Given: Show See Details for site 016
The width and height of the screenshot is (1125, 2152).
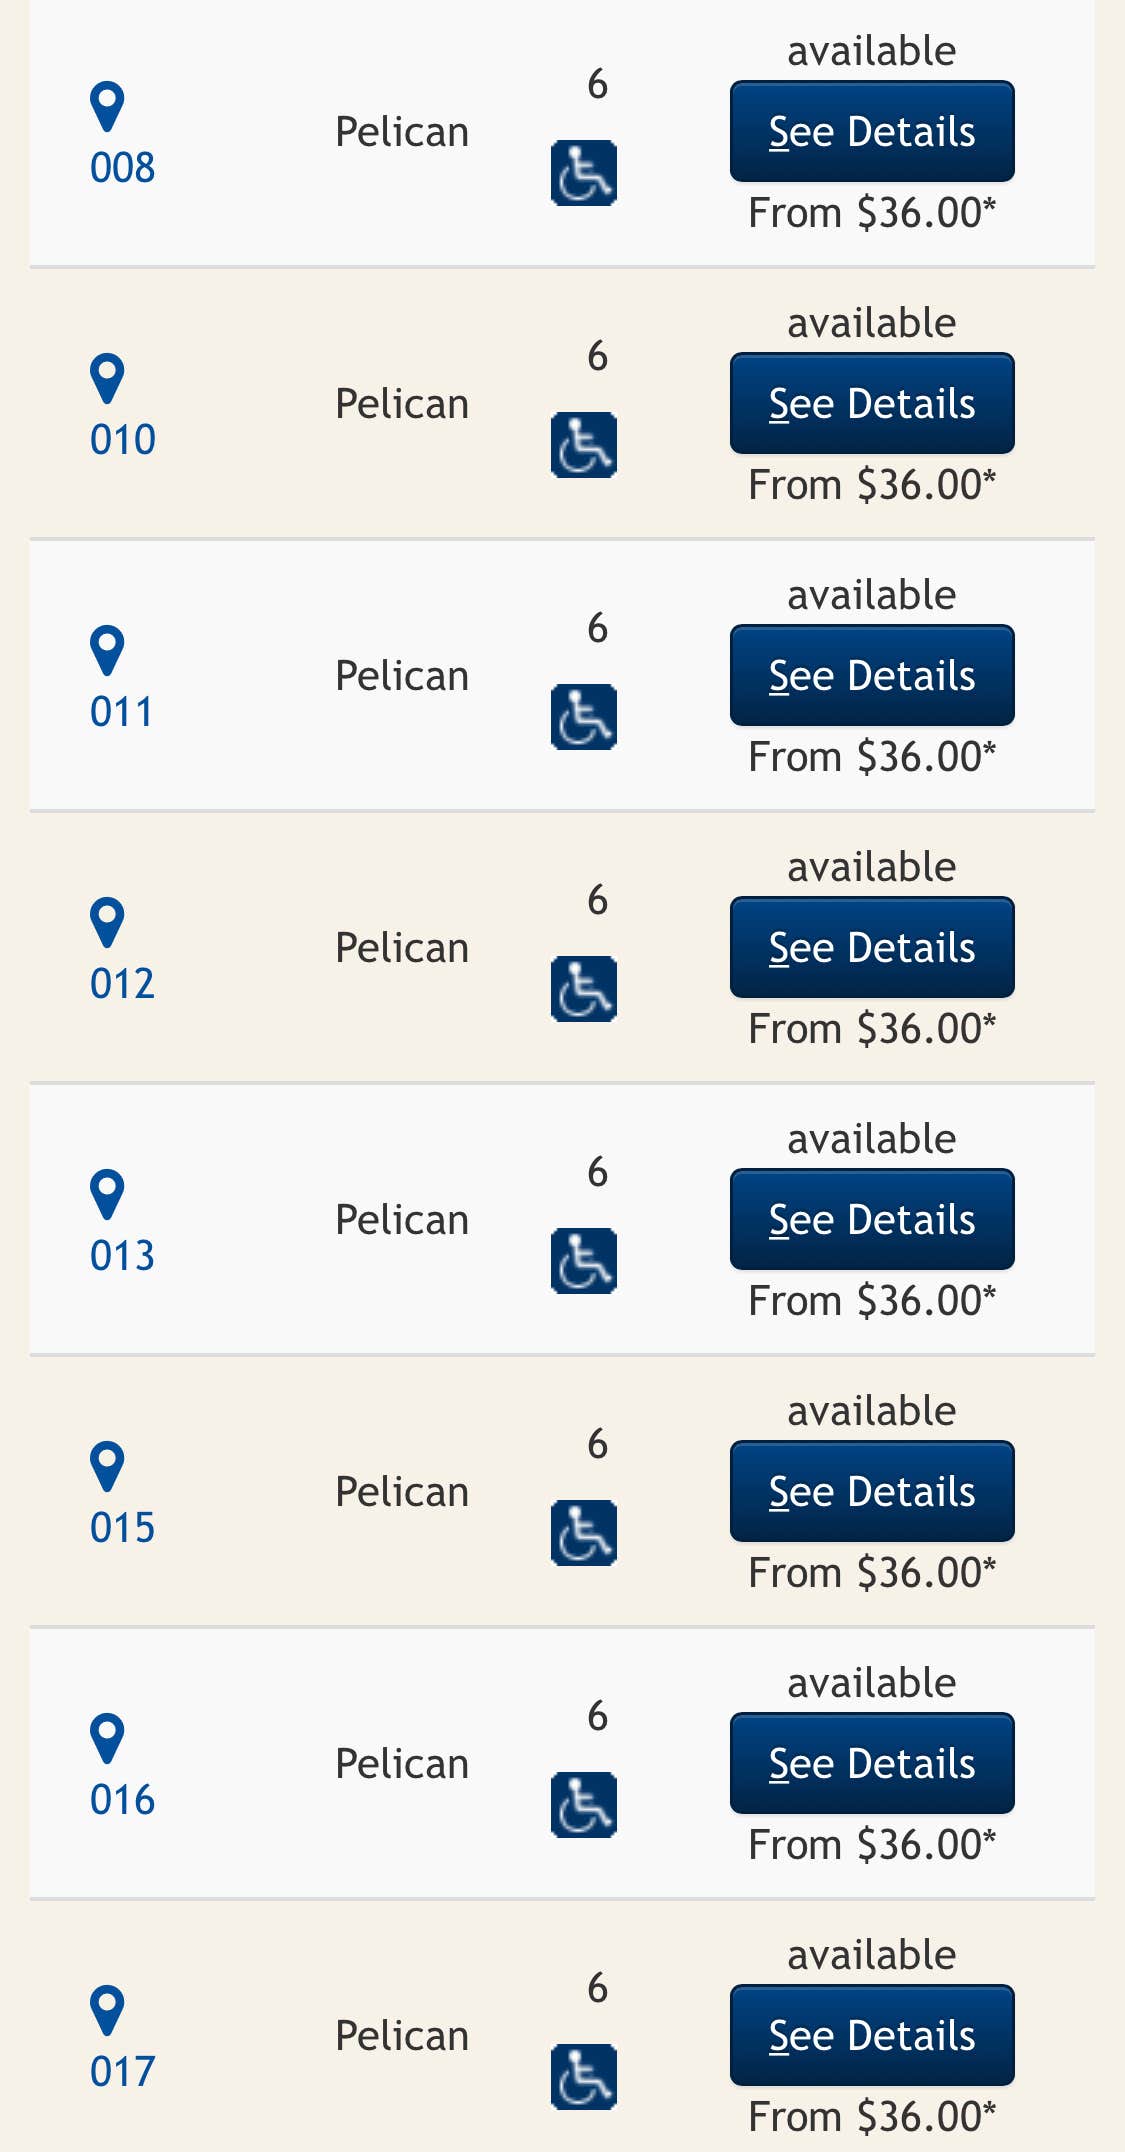Looking at the screenshot, I should click(x=872, y=1764).
